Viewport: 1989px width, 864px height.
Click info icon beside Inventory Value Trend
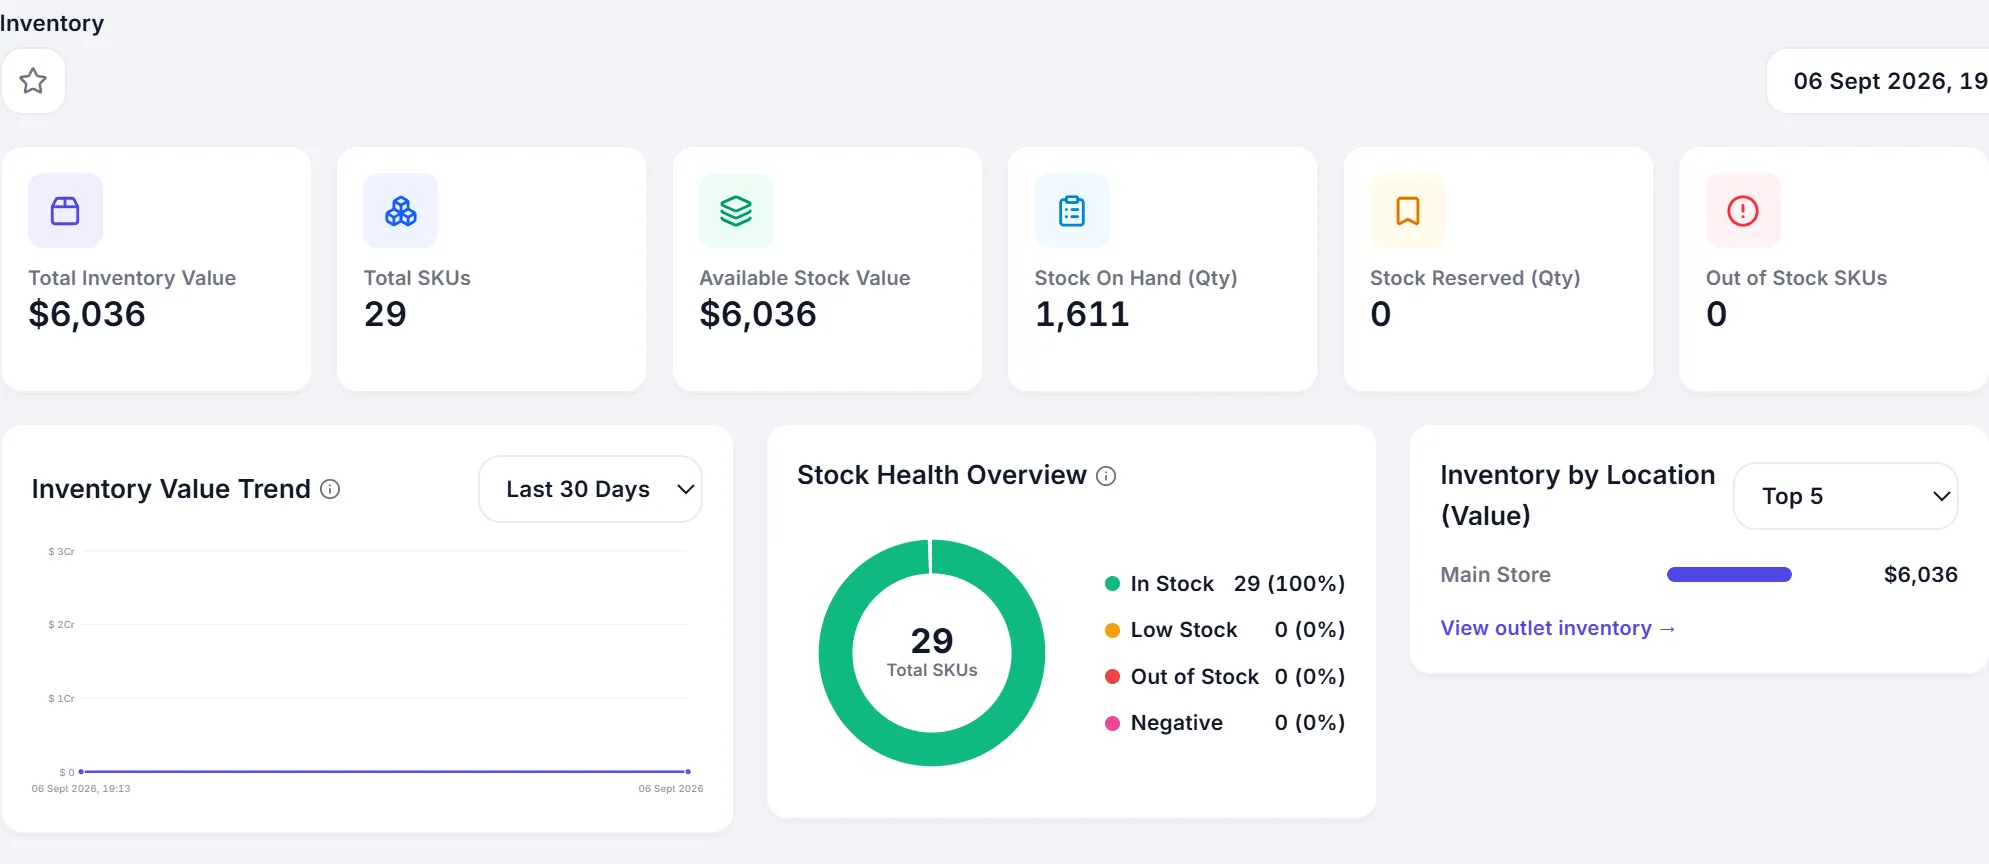[x=330, y=489]
